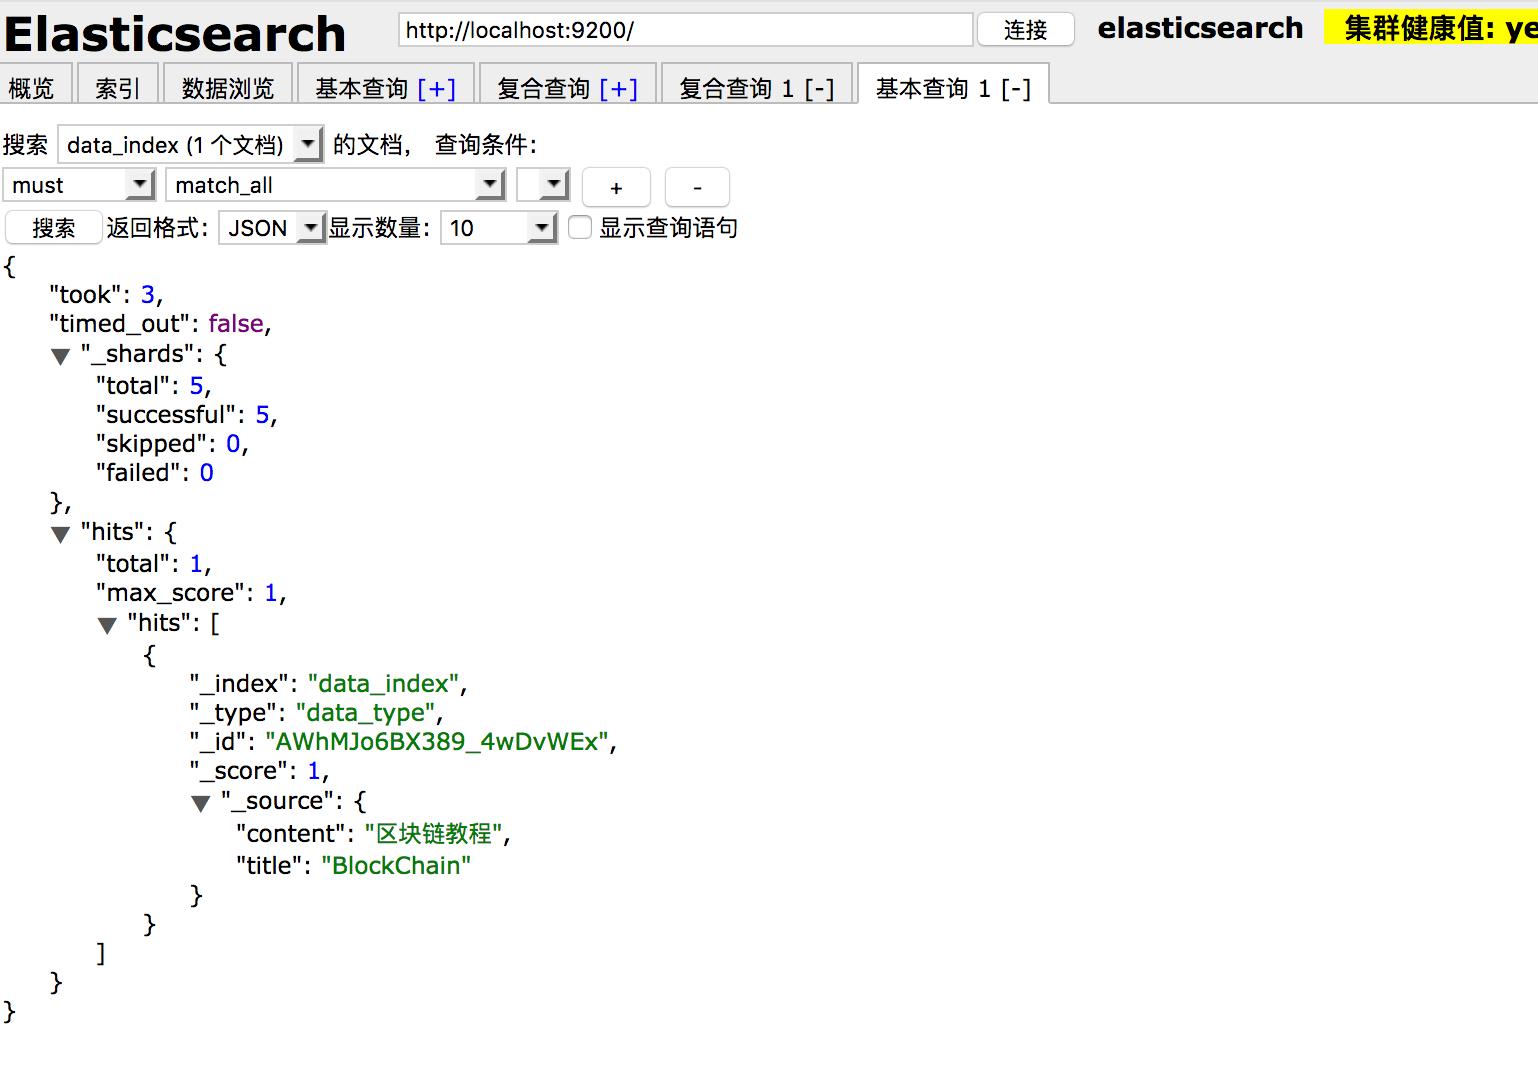This screenshot has width=1538, height=1078.
Task: Open the empty operator dropdown
Action: [x=543, y=185]
